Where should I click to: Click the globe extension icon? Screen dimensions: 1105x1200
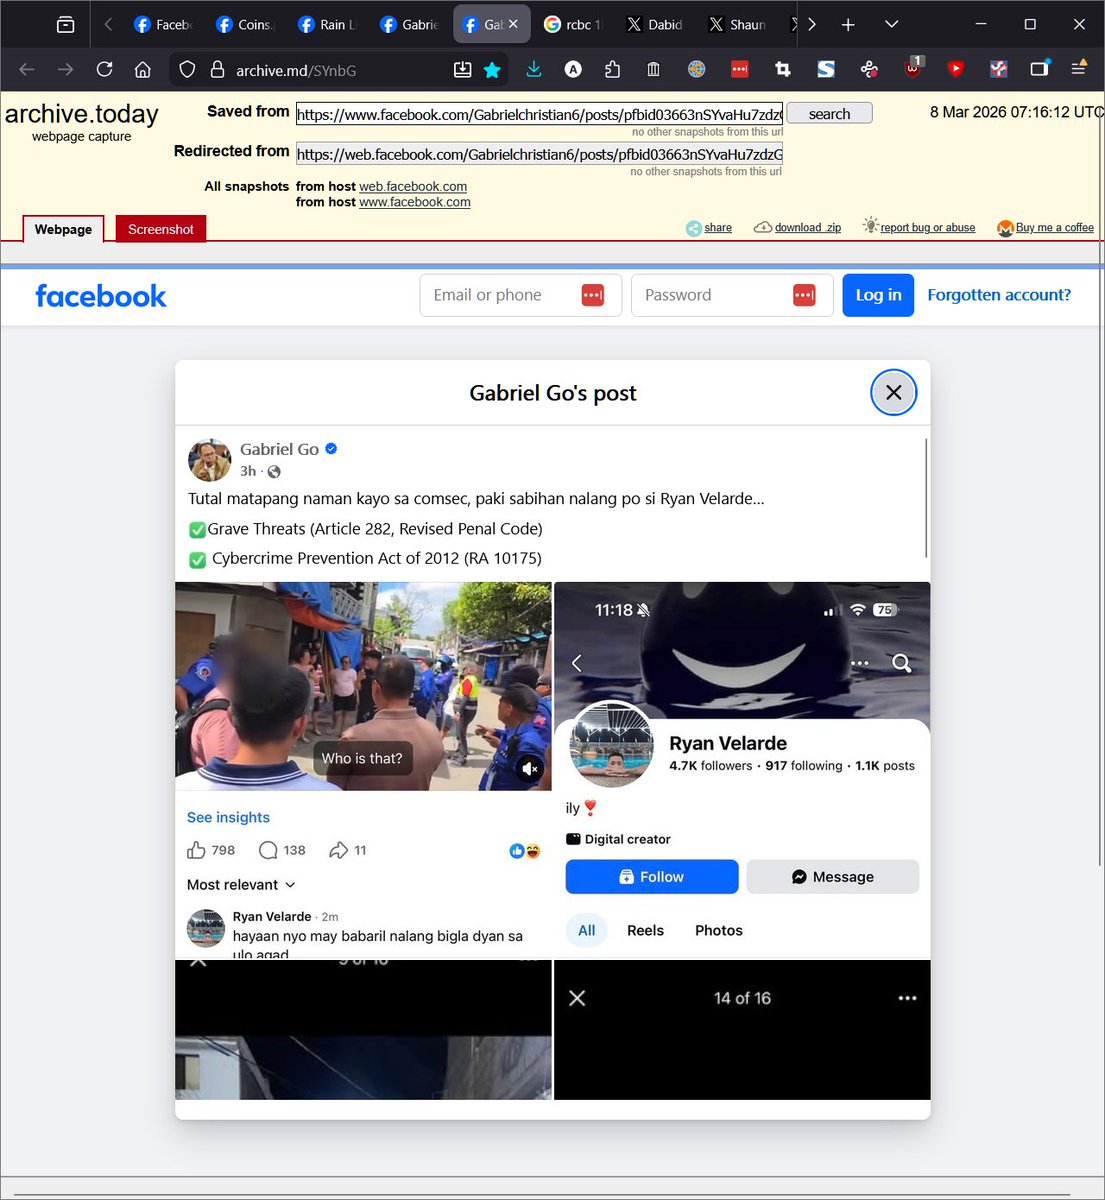[x=696, y=69]
